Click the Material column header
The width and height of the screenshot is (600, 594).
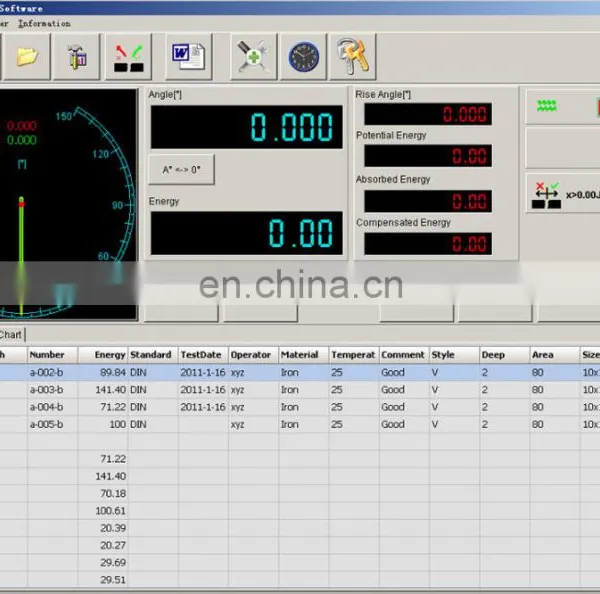303,355
